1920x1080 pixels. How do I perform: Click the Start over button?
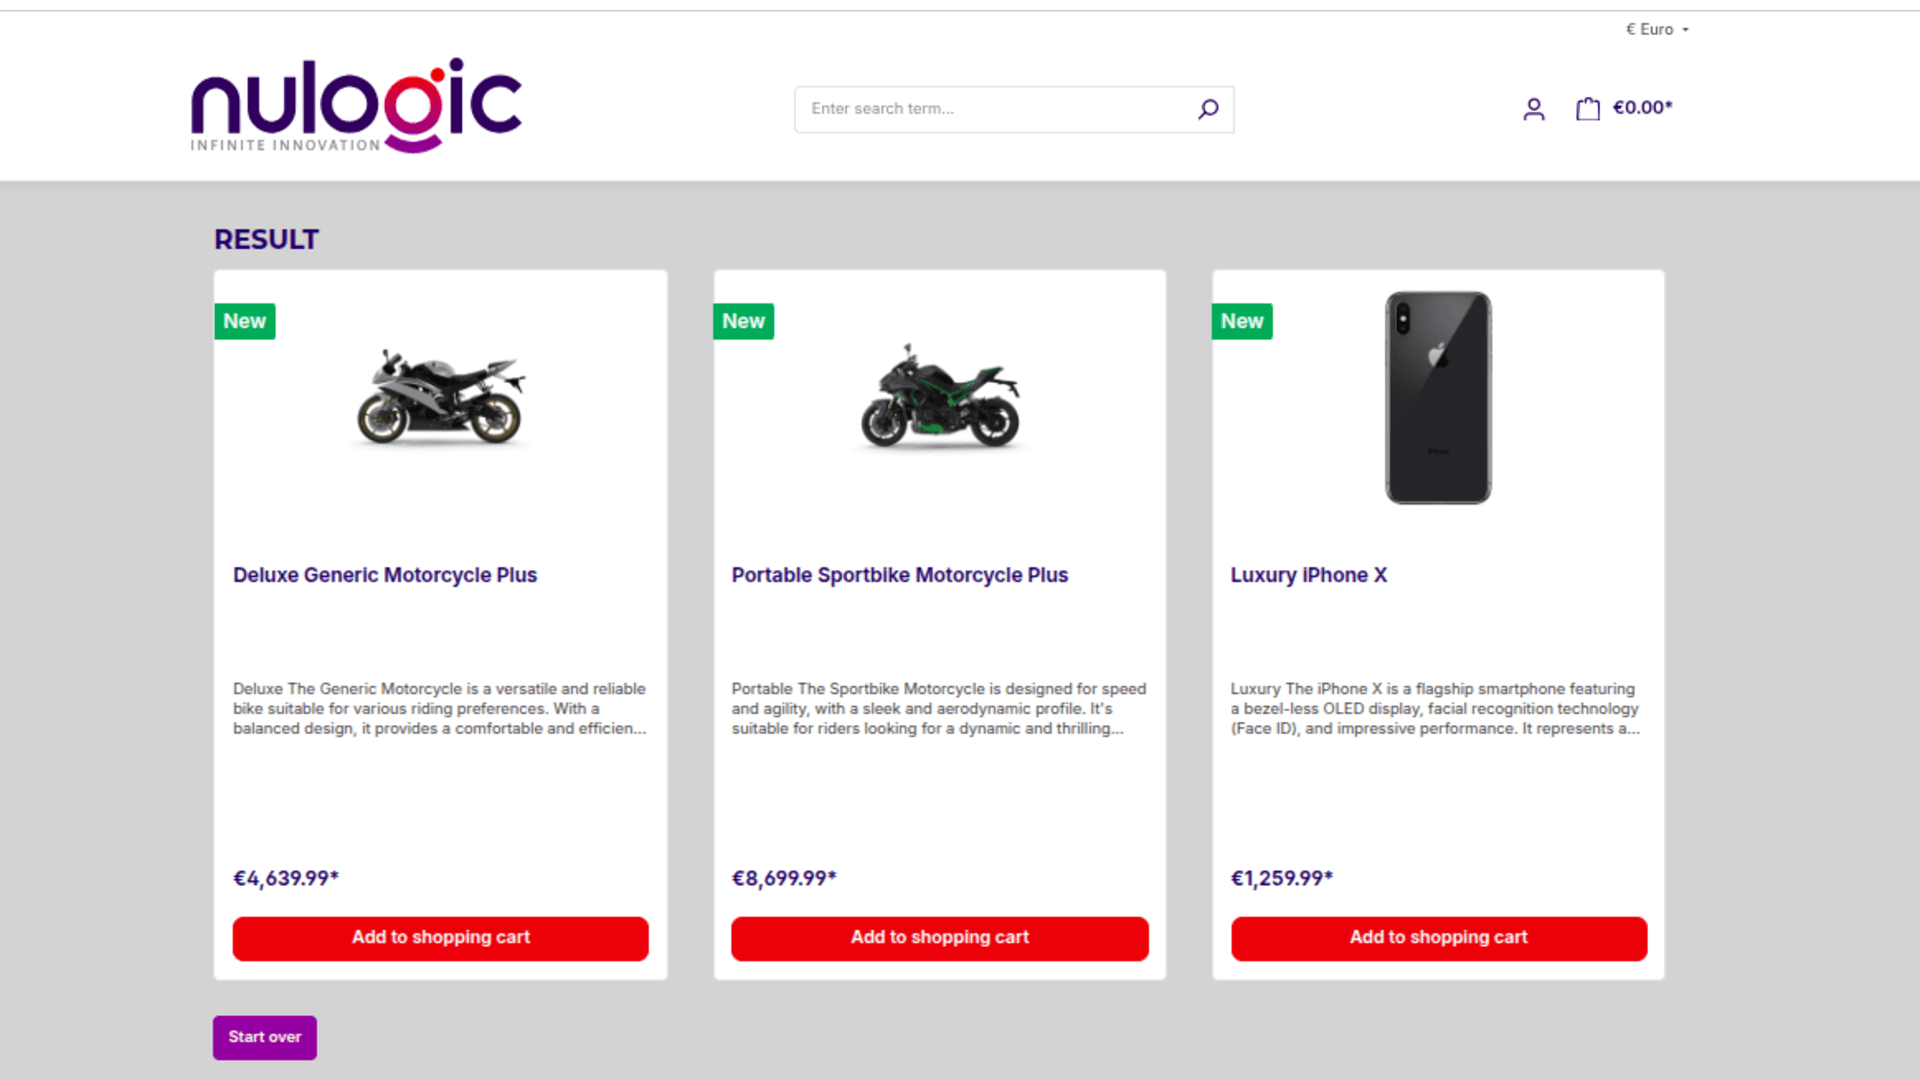[x=265, y=1037]
